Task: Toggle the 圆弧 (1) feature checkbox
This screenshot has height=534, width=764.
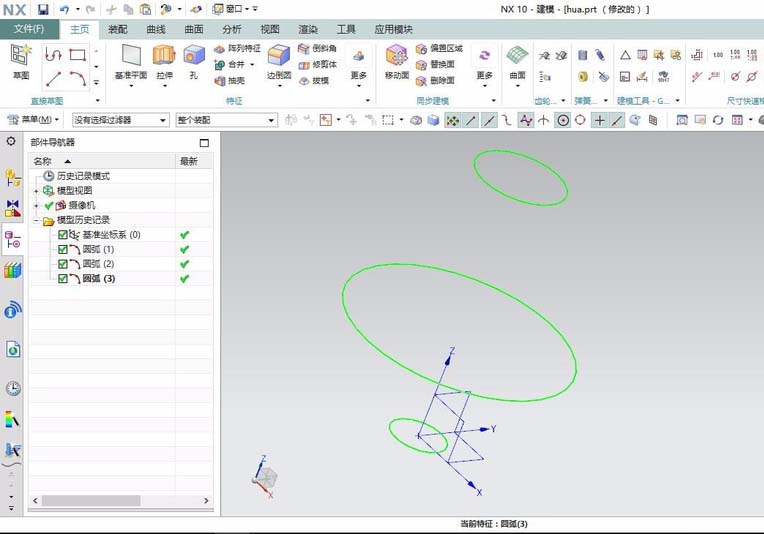Action: (x=62, y=249)
